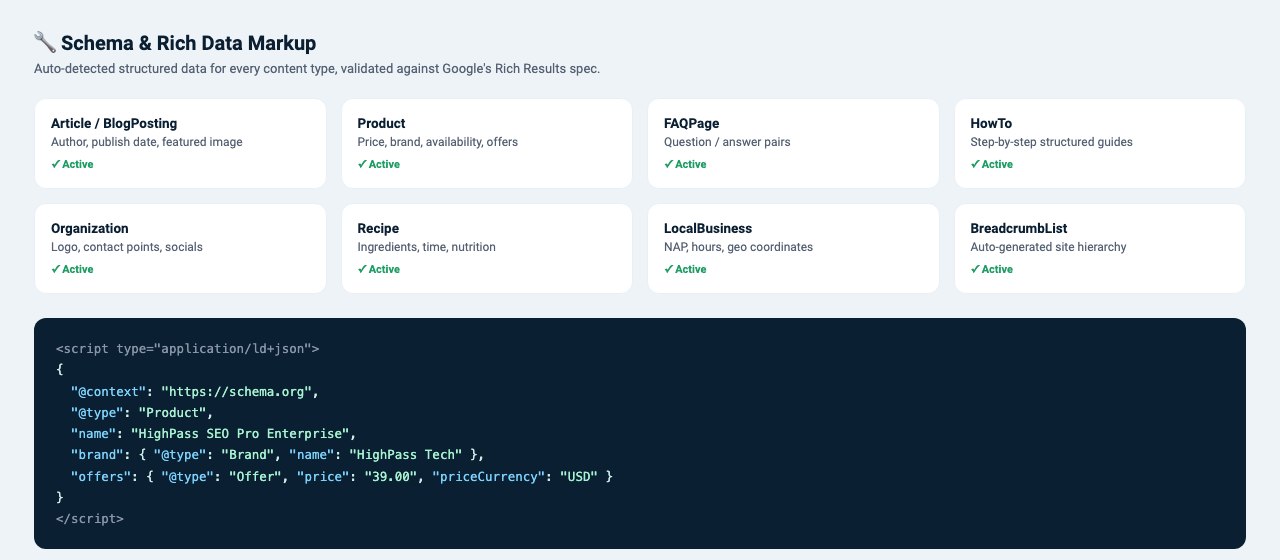Click the opening script tag line

tap(188, 349)
